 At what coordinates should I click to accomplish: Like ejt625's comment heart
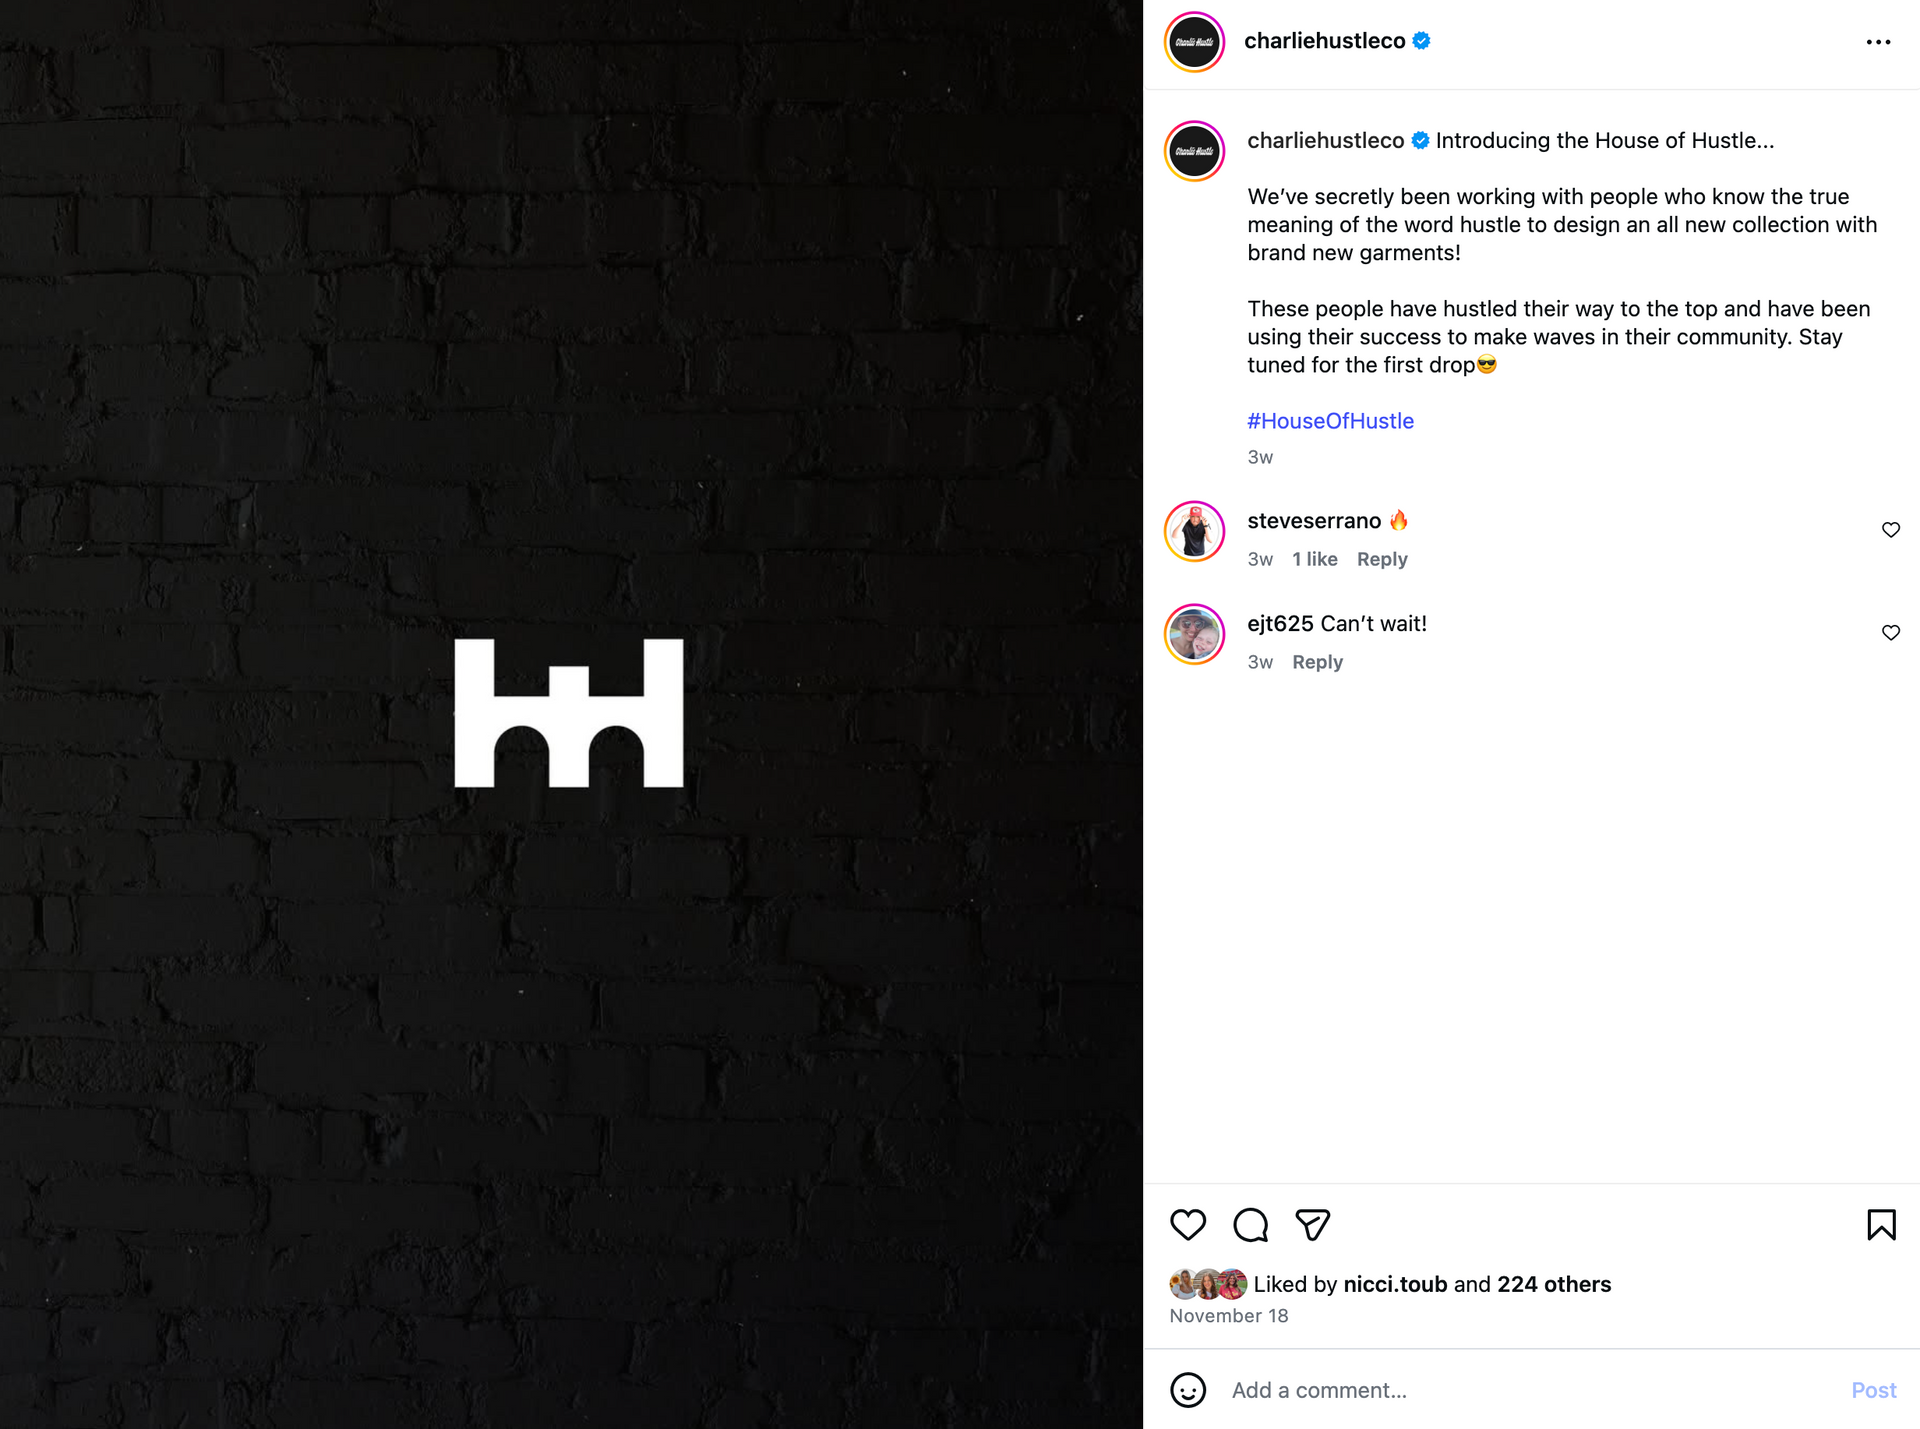[1890, 633]
